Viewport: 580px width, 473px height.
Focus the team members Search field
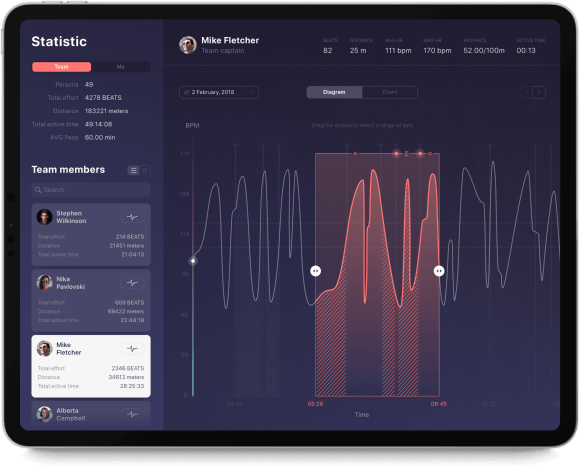pyautogui.click(x=91, y=190)
